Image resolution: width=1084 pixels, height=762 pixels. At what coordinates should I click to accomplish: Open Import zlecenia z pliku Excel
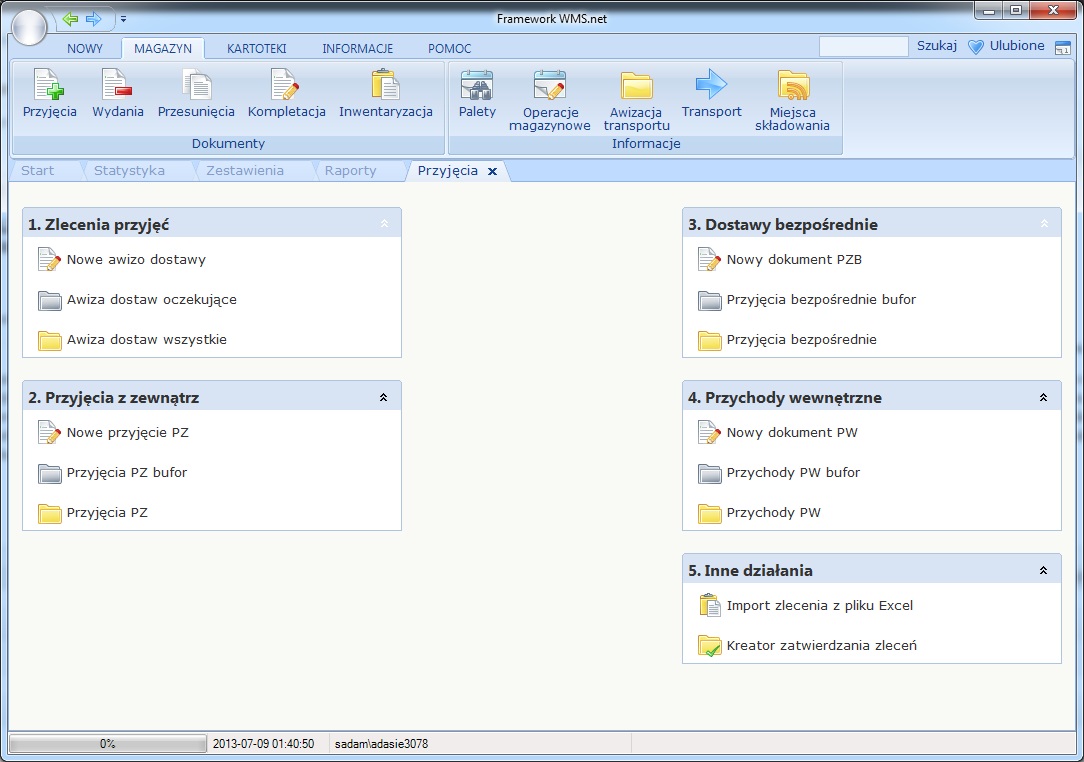tap(819, 606)
